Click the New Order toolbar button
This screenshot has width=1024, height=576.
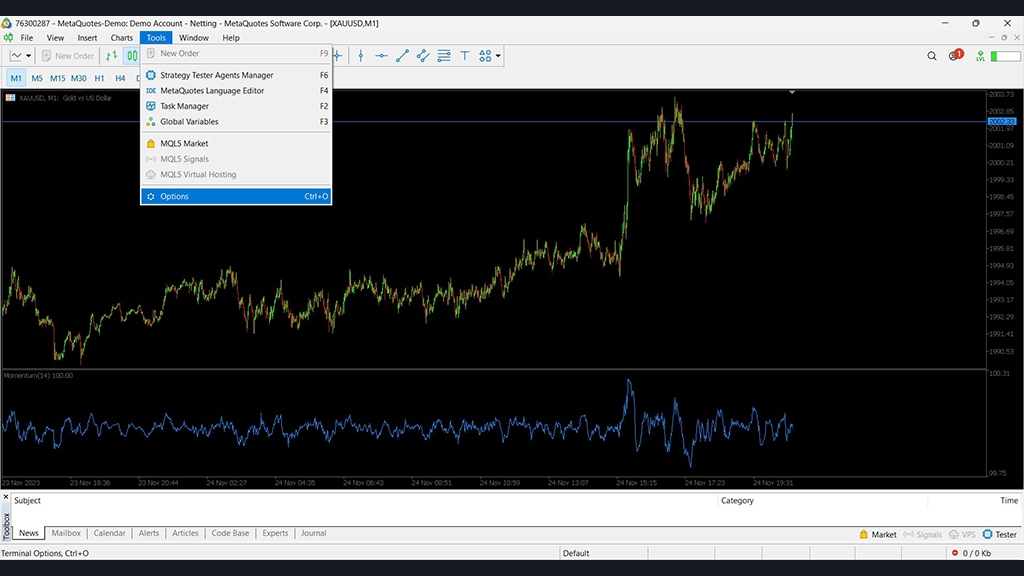pos(68,56)
